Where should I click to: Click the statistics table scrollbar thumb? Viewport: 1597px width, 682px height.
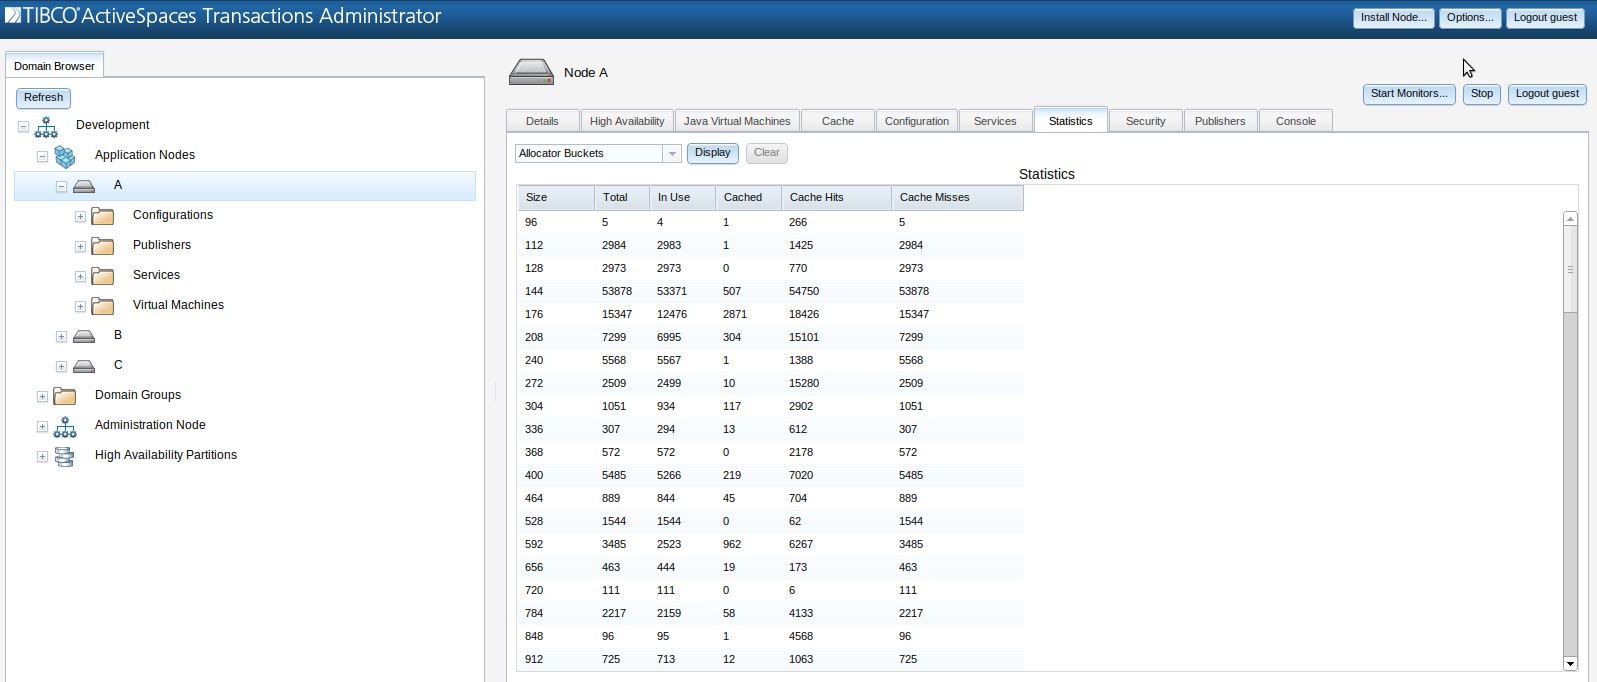(1570, 269)
